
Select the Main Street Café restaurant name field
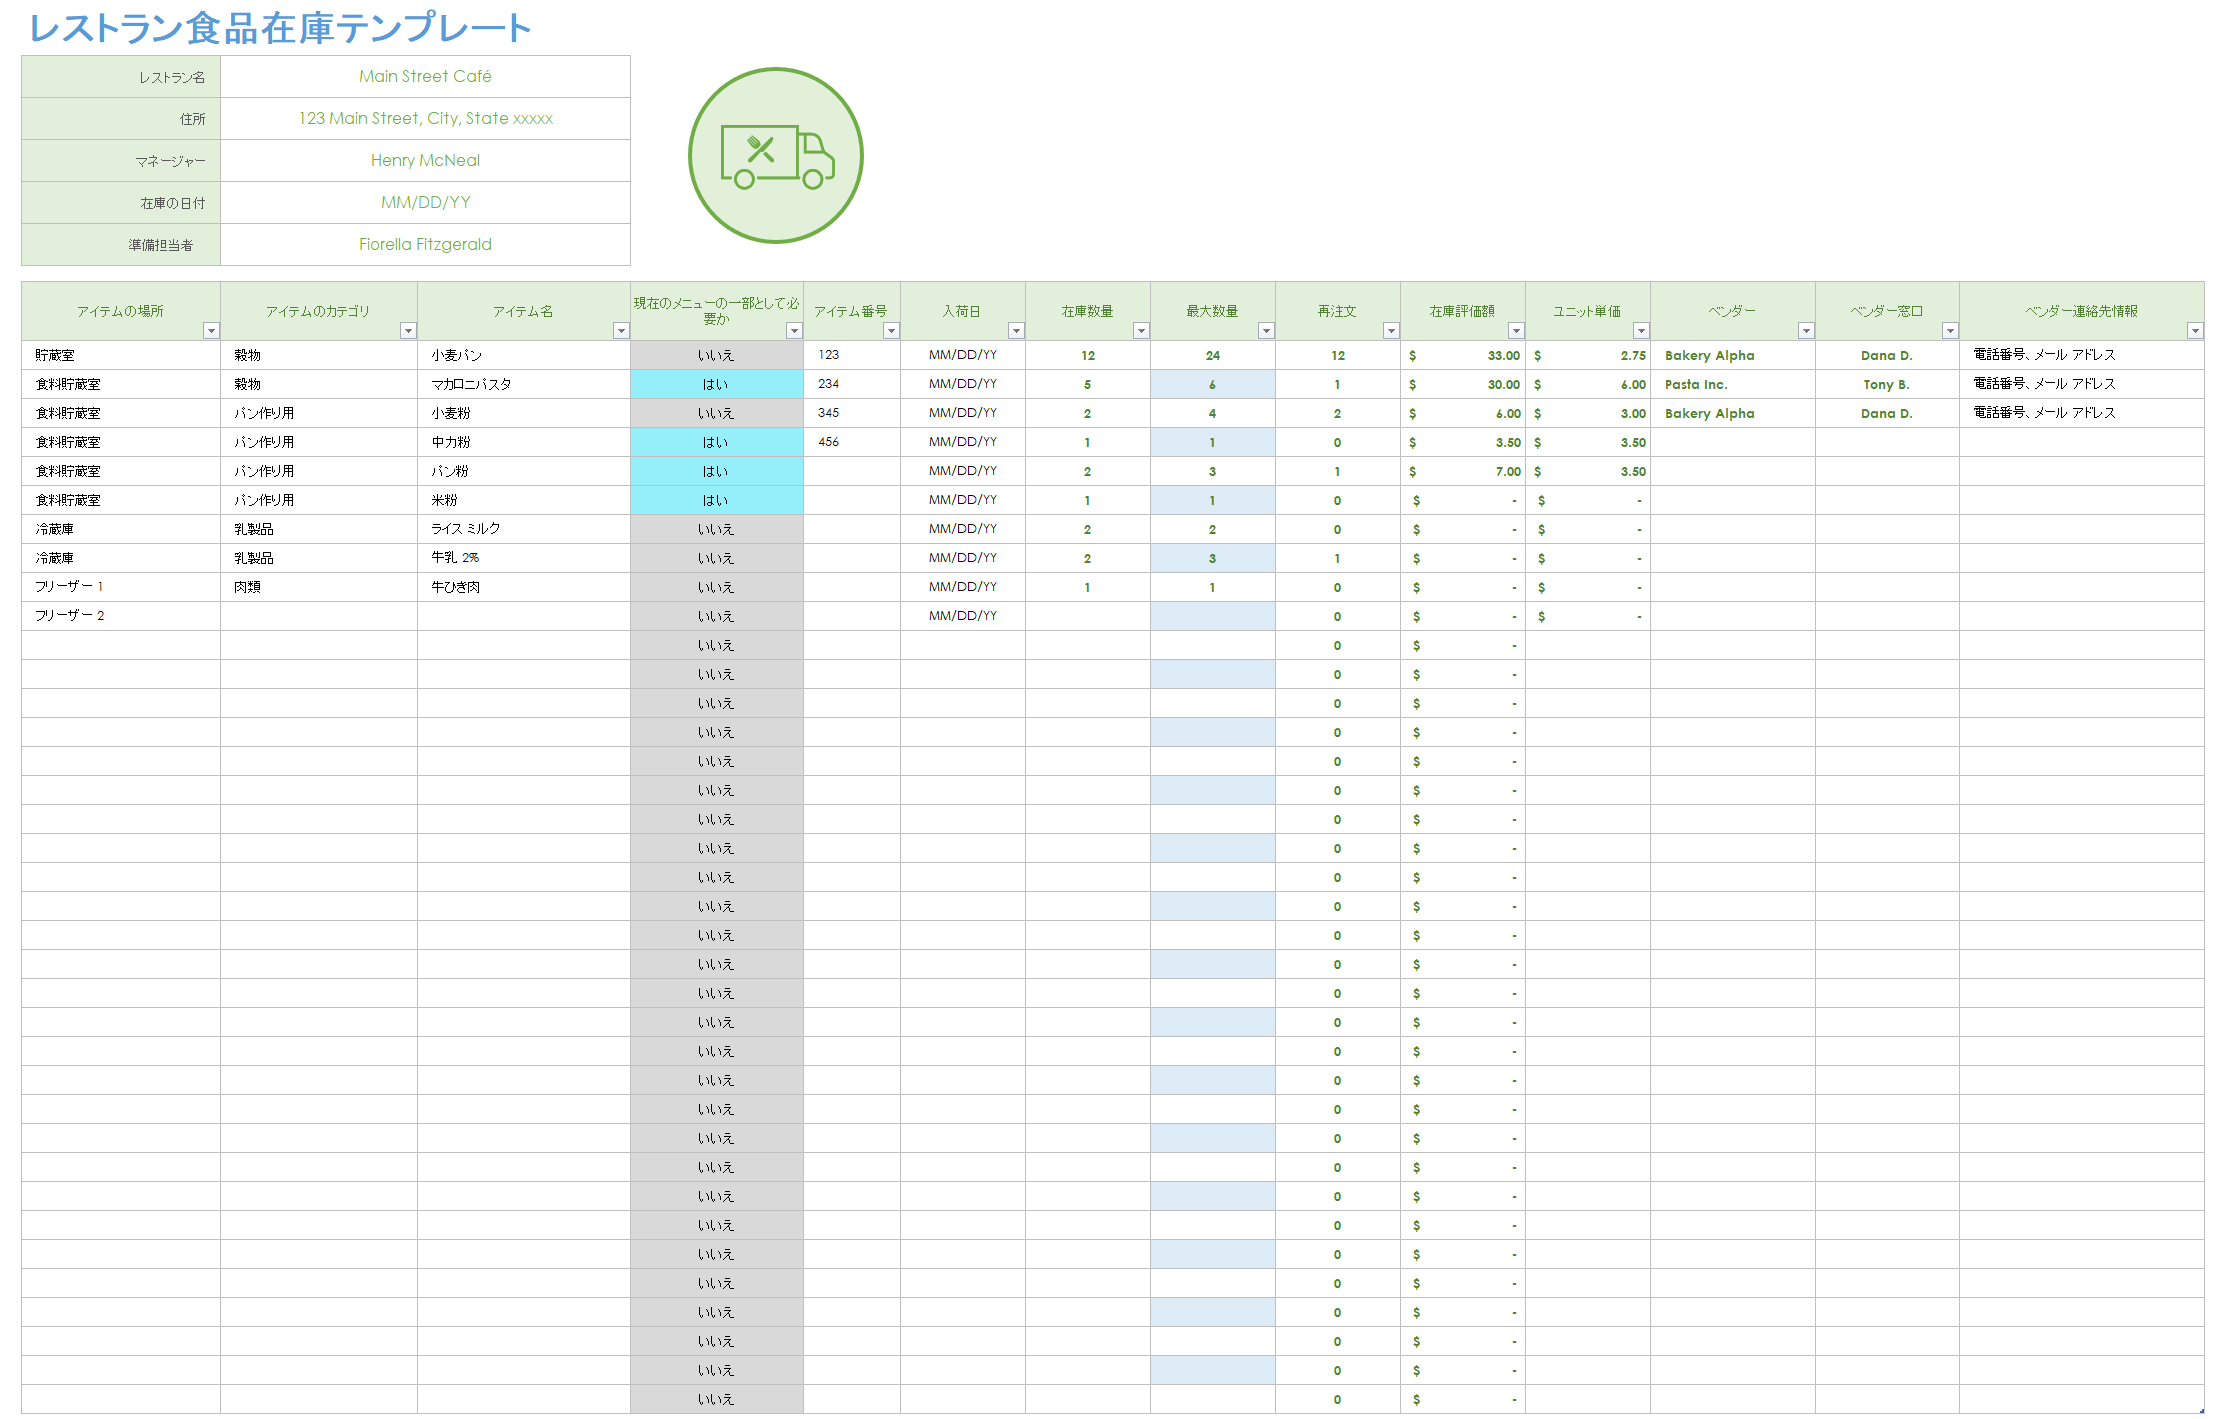pyautogui.click(x=425, y=77)
